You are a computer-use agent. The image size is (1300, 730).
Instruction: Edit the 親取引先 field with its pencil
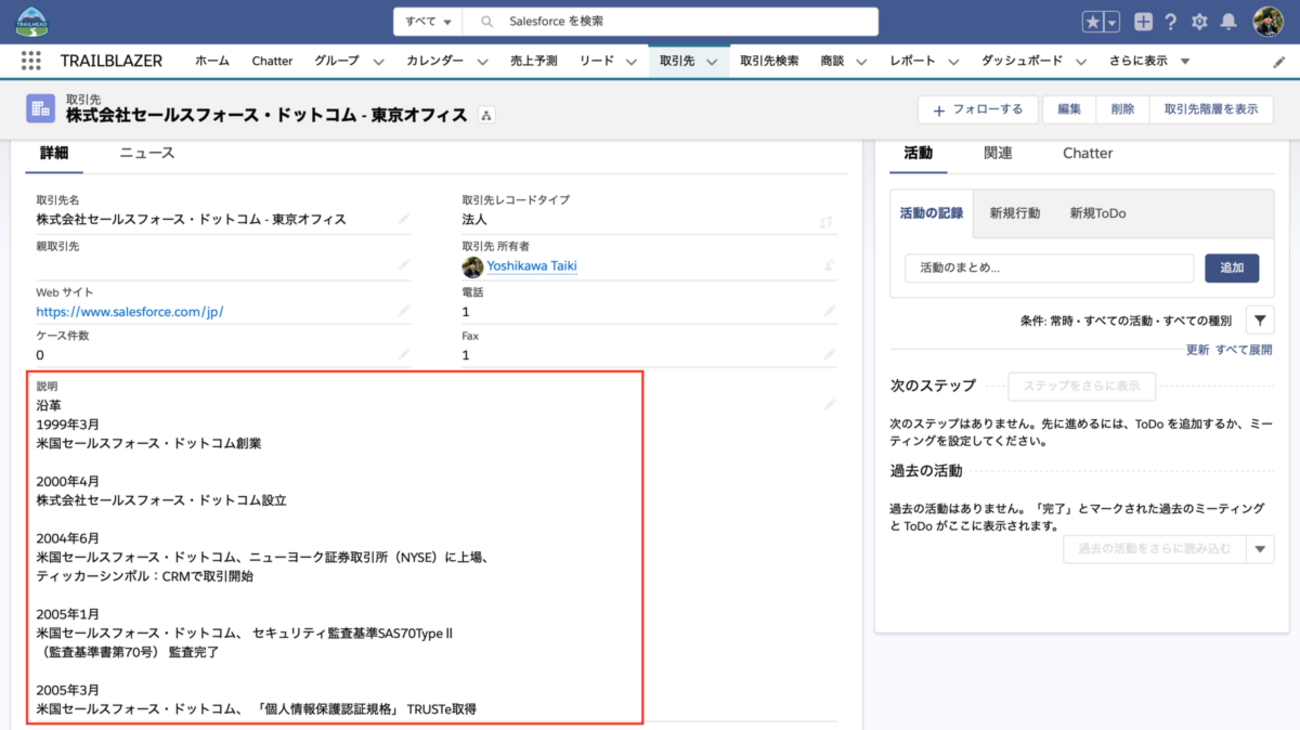click(404, 265)
